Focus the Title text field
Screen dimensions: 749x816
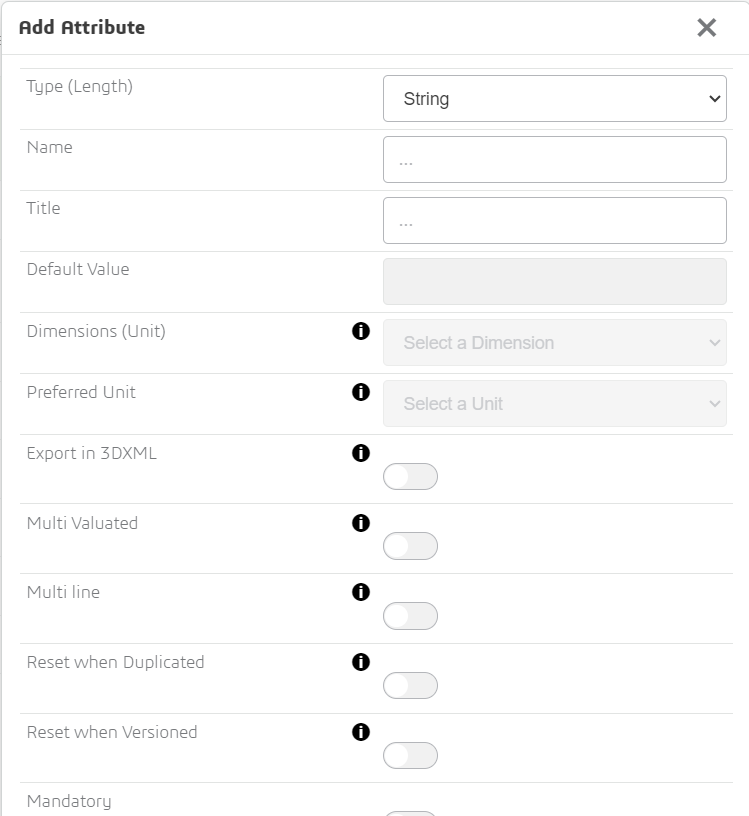tap(554, 221)
